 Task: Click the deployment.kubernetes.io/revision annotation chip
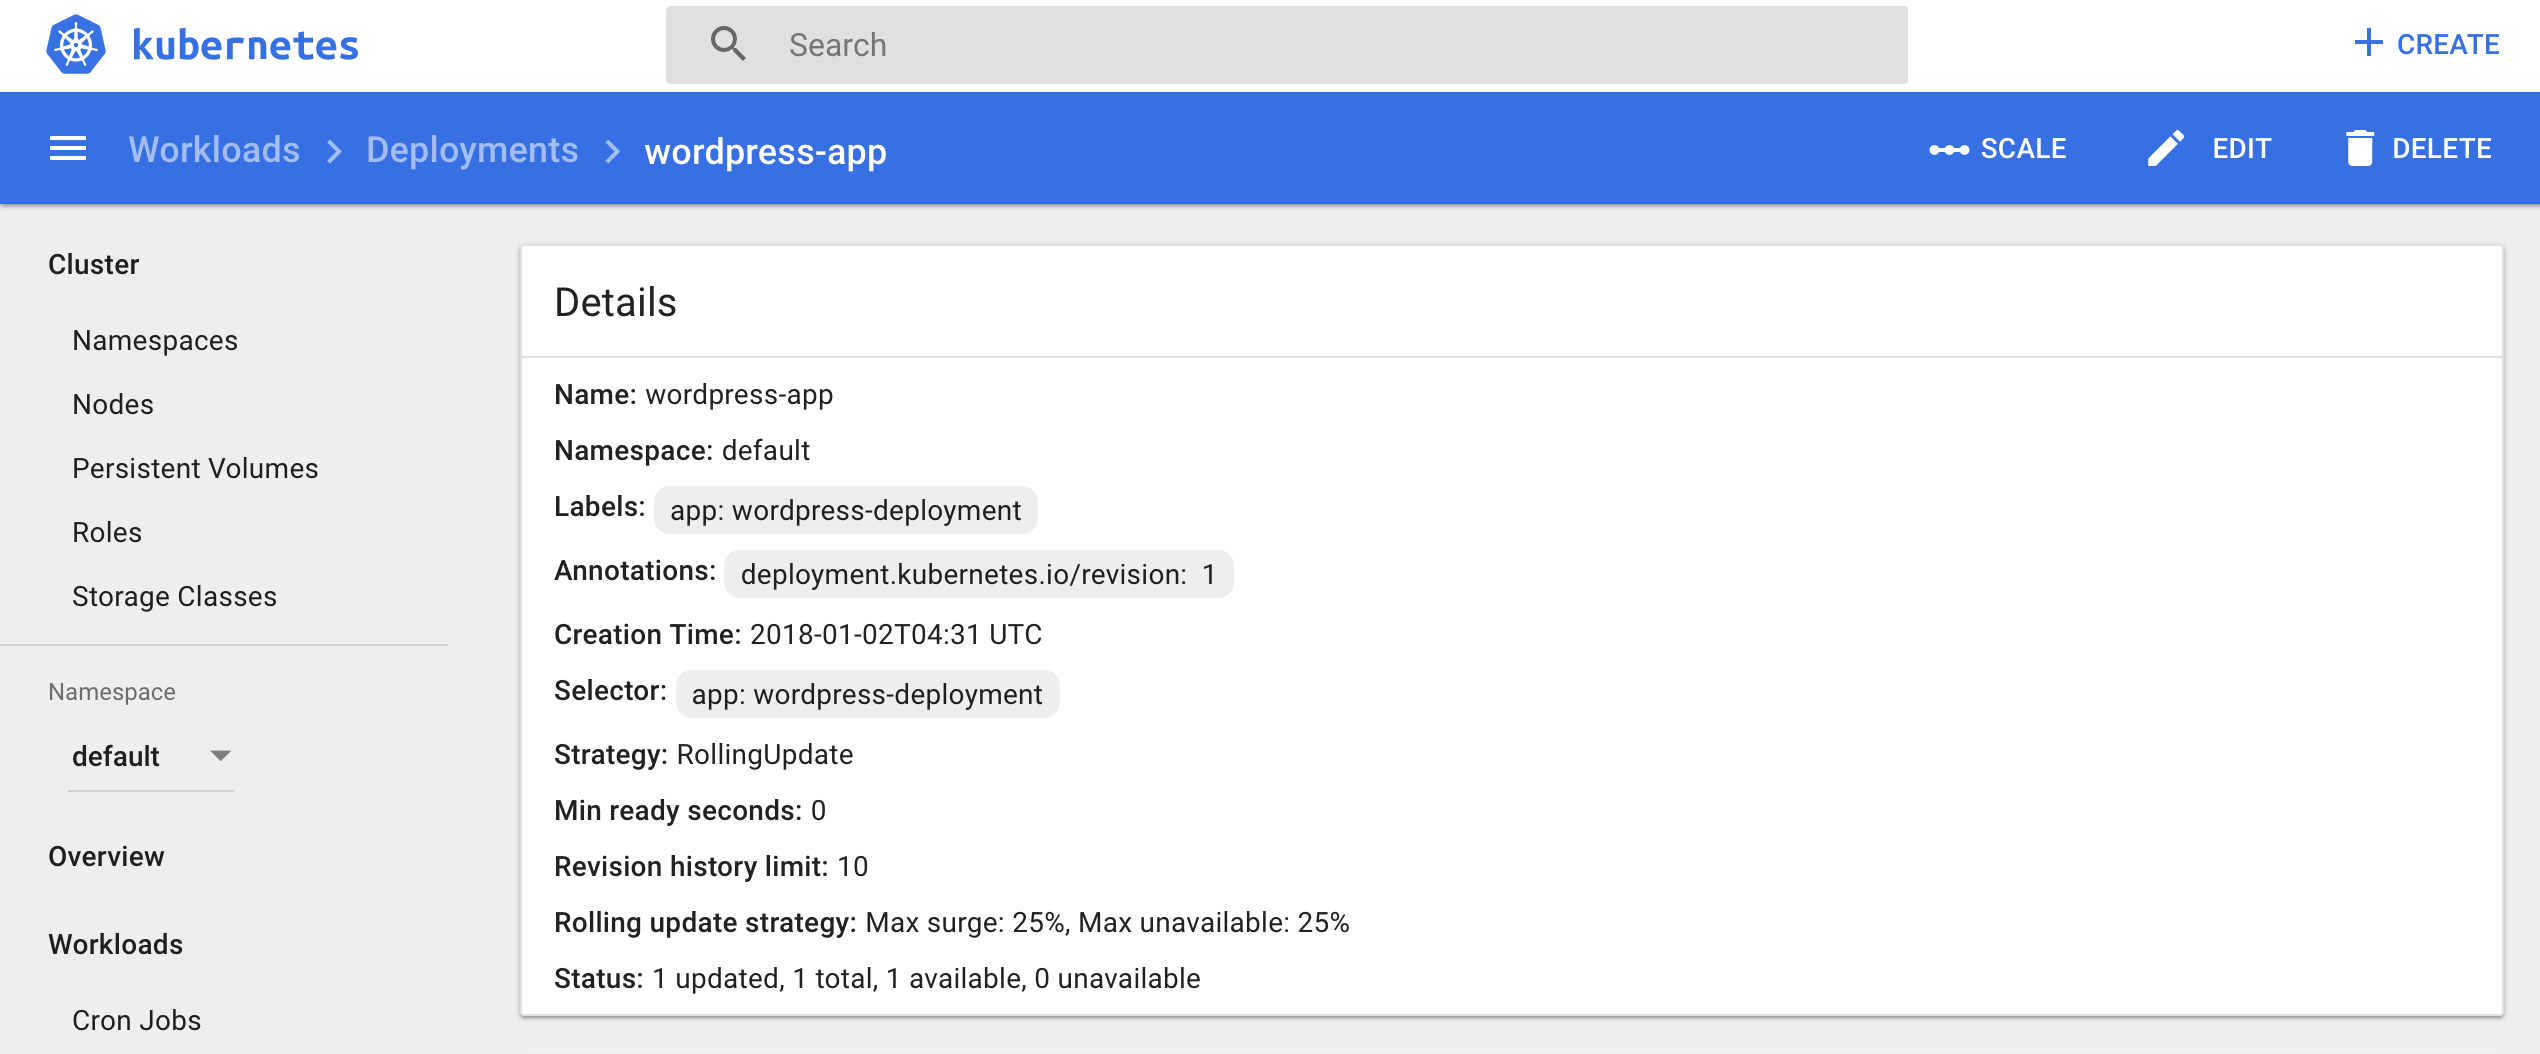pos(978,575)
